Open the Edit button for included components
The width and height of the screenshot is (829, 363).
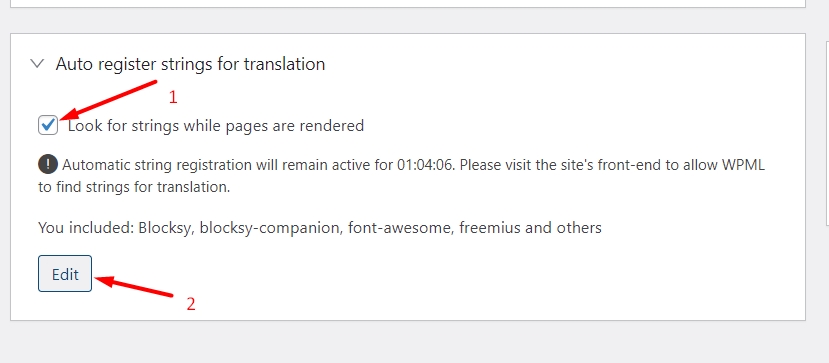pyautogui.click(x=65, y=274)
